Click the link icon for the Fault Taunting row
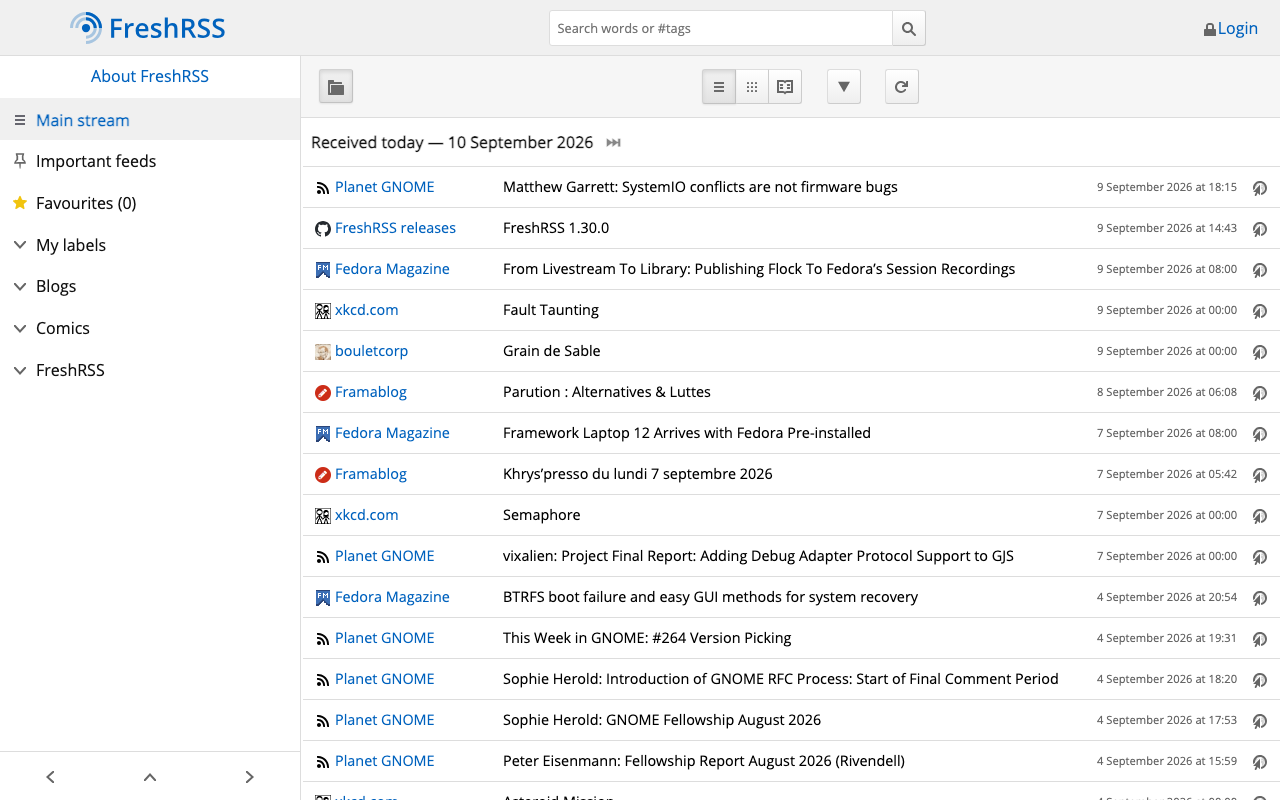The height and width of the screenshot is (800, 1280). tap(1260, 311)
